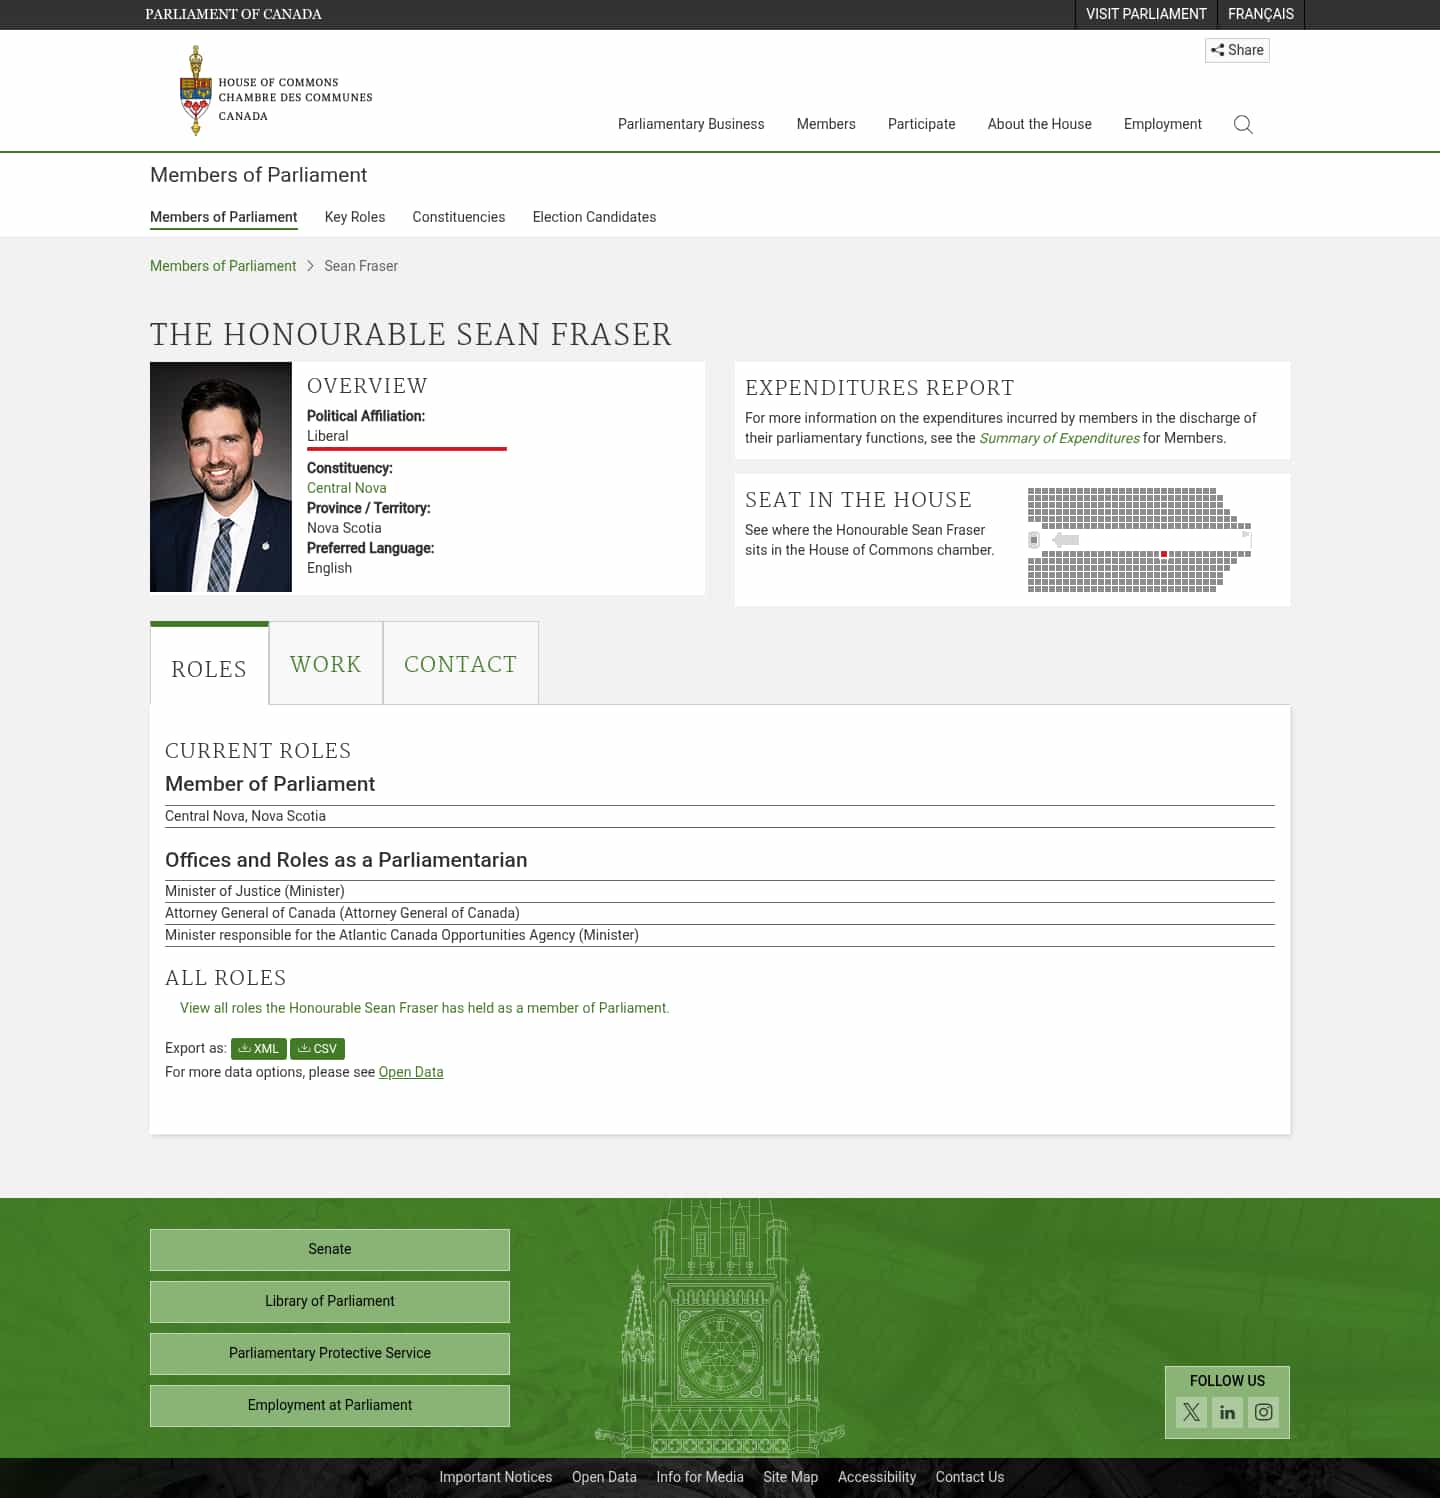
Task: Select Members of Parliament sub-navigation tab
Action: click(224, 217)
